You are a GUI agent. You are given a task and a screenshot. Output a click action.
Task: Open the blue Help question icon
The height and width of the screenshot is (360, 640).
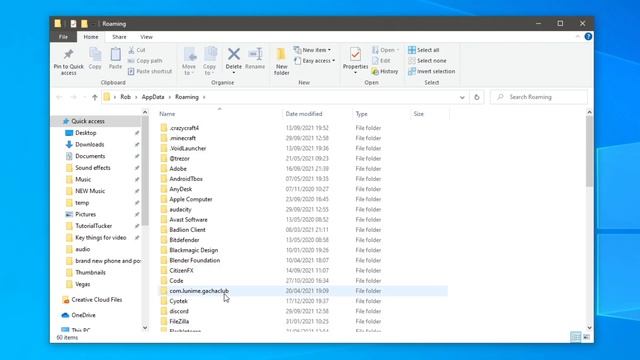click(588, 36)
